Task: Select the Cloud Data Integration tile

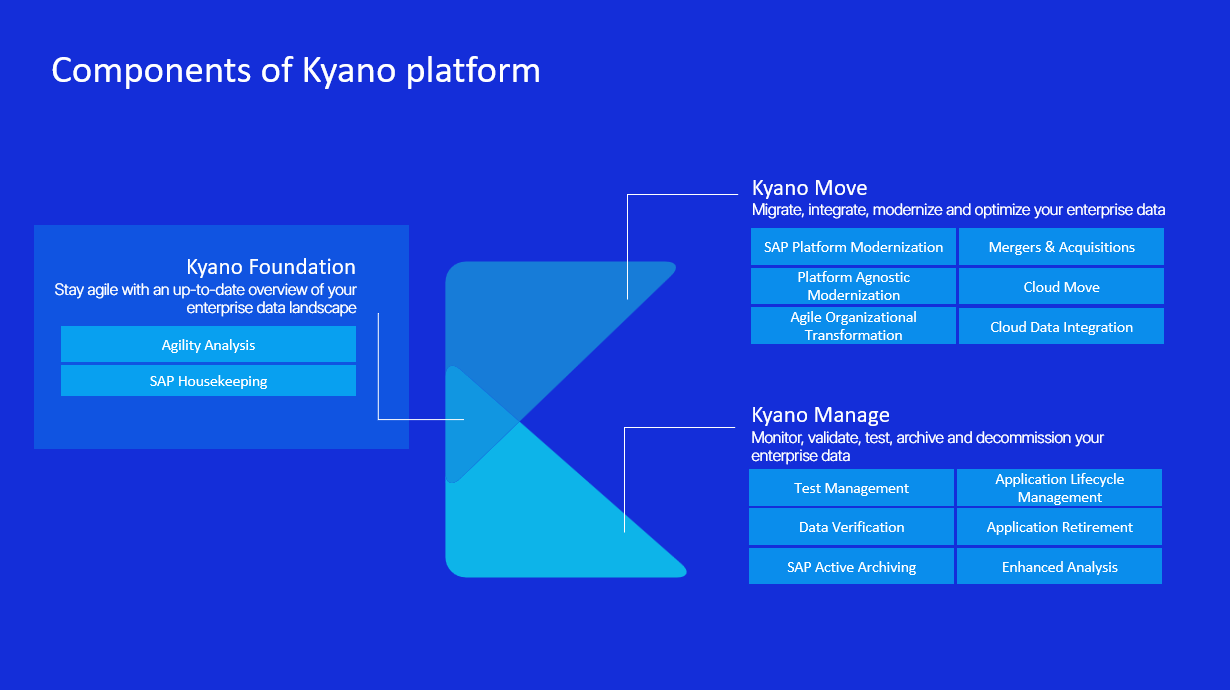Action: coord(1061,326)
